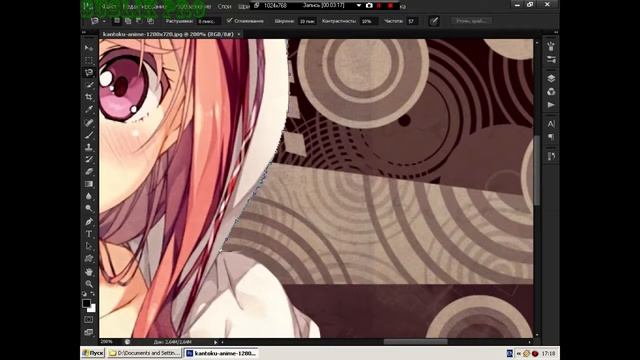Choose Intersect with selection mode
The image size is (640, 360).
click(x=150, y=21)
